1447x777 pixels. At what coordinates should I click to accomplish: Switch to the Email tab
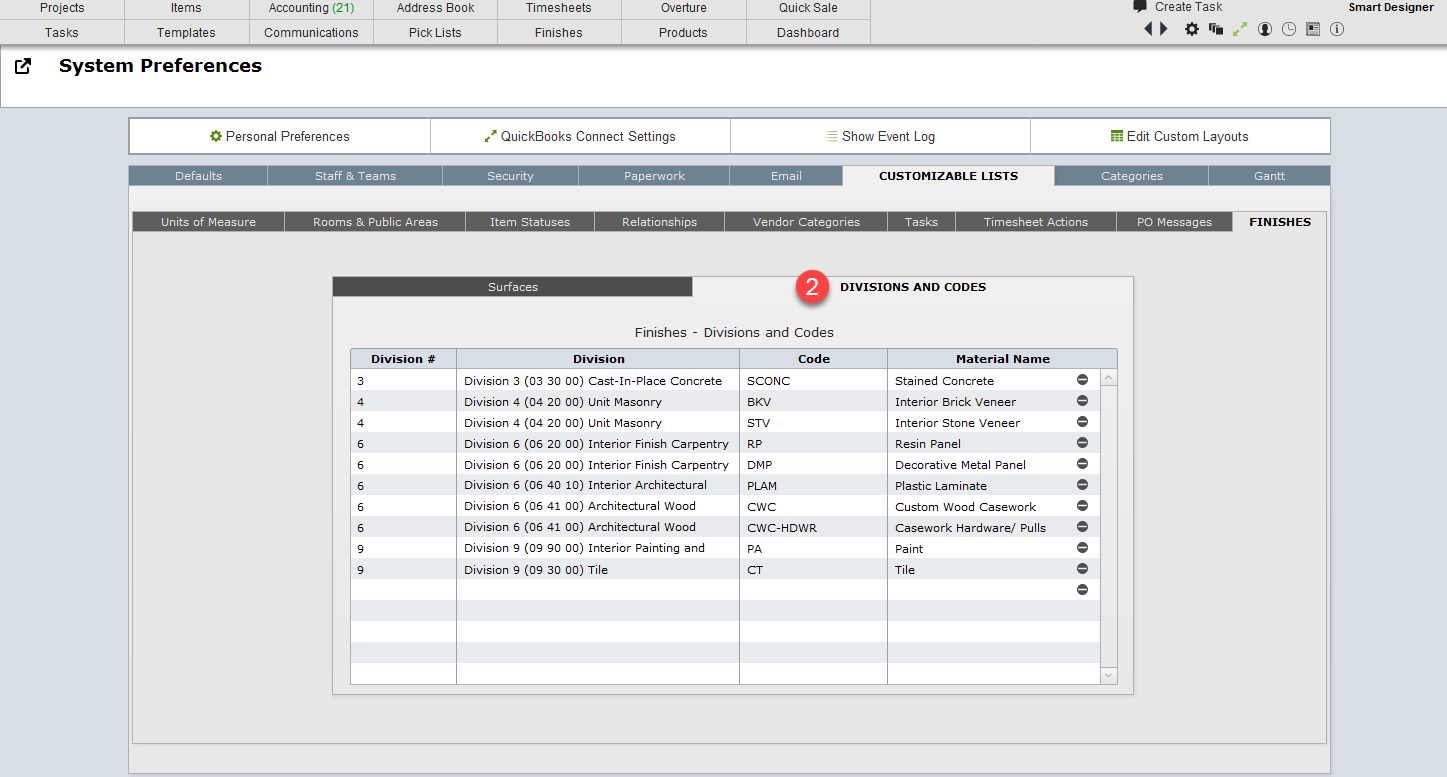[x=786, y=176]
